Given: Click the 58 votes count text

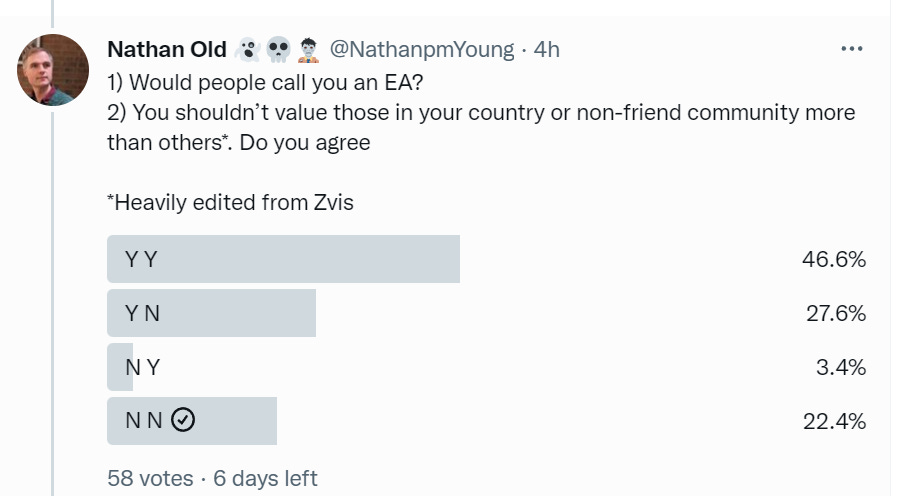Looking at the screenshot, I should click(150, 479).
